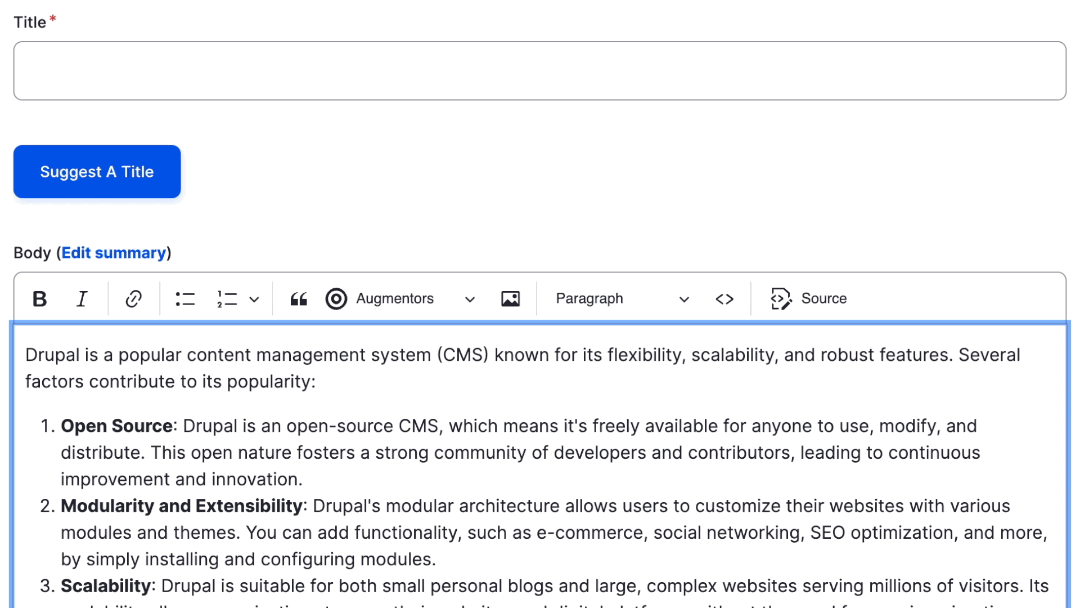This screenshot has width=1080, height=608.
Task: Apply numbered list formatting
Action: pos(227,299)
